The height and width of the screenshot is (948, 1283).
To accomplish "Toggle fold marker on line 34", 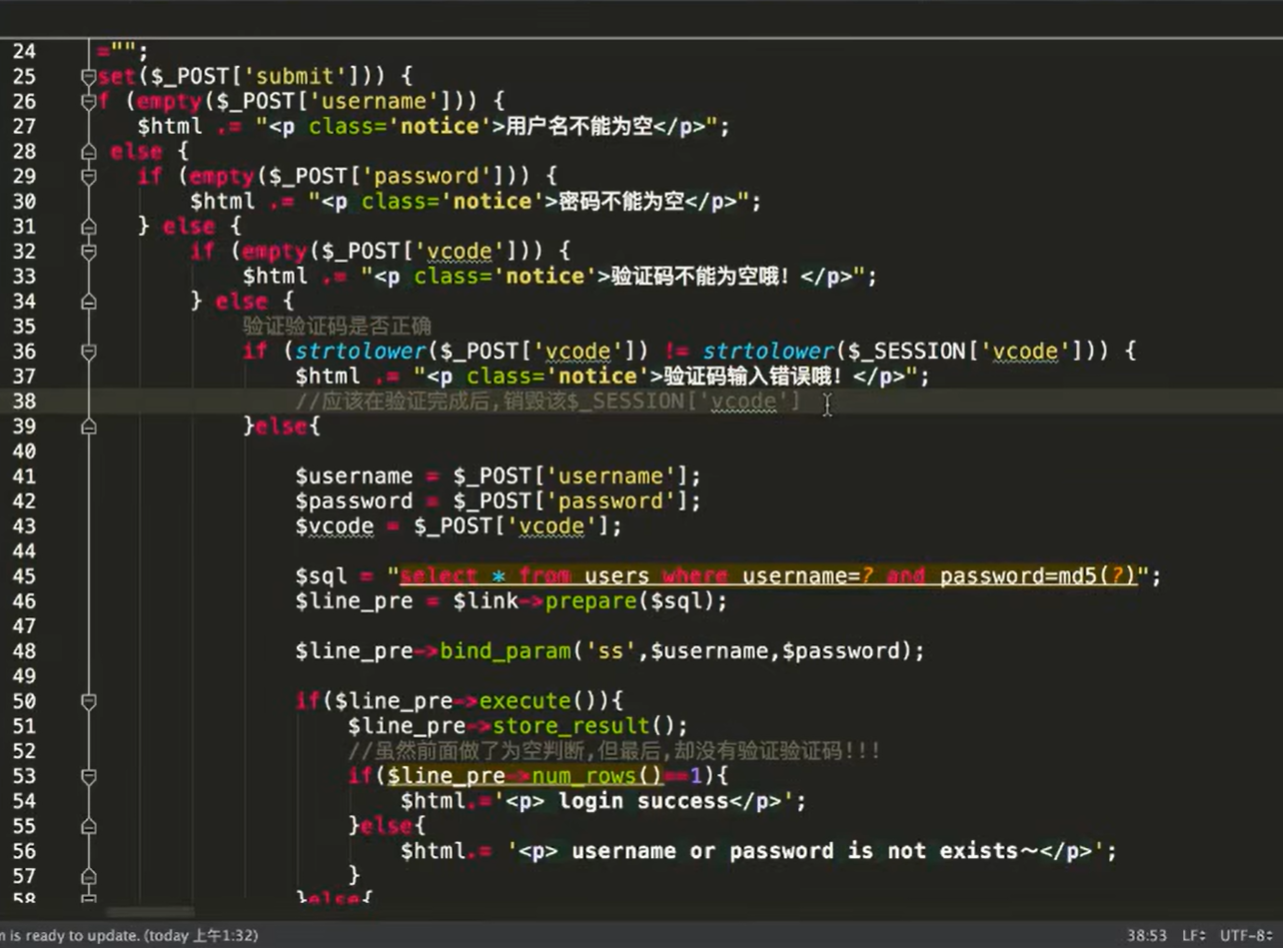I will pyautogui.click(x=89, y=302).
